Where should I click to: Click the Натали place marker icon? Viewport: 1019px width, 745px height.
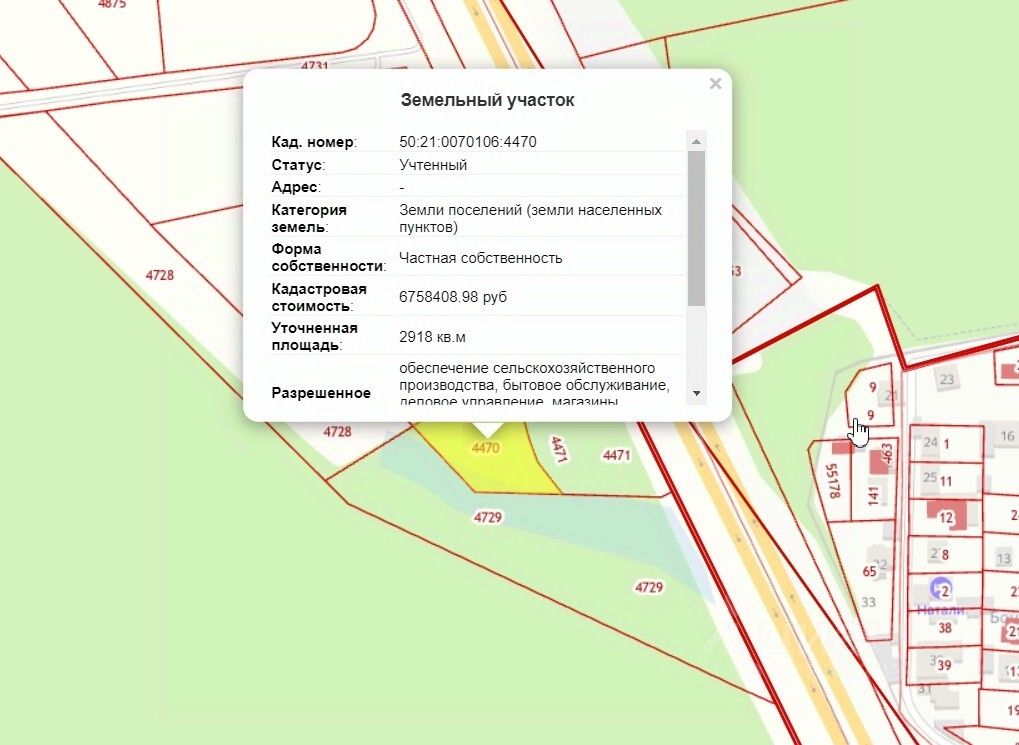tap(940, 588)
